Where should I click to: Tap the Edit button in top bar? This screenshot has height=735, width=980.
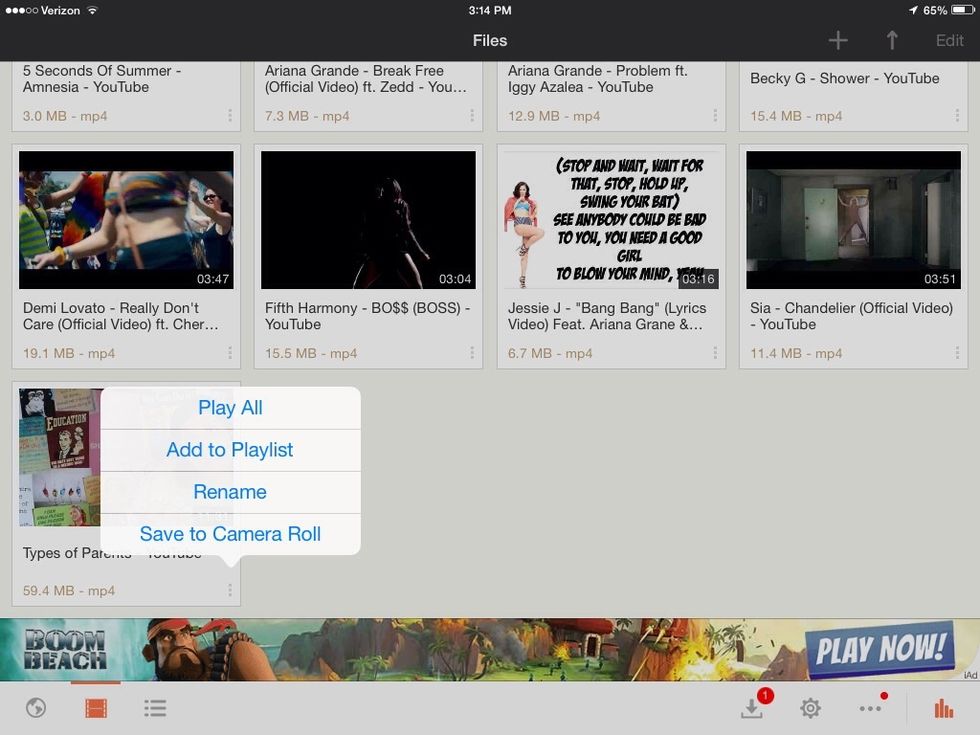(948, 40)
